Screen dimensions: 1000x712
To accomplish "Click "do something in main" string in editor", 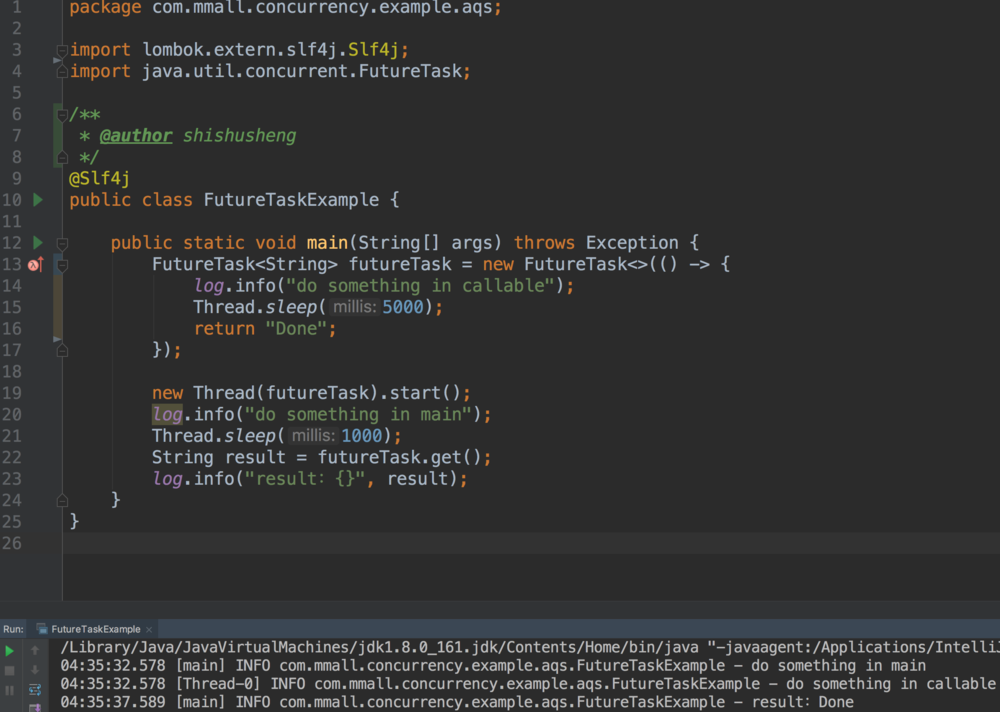I will point(358,415).
